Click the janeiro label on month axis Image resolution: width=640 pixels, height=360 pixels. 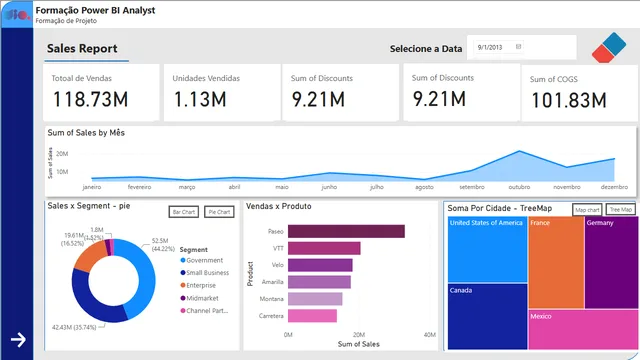92,187
